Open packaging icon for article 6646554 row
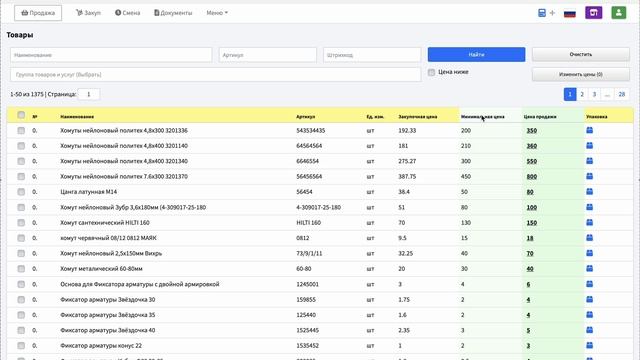 click(589, 161)
